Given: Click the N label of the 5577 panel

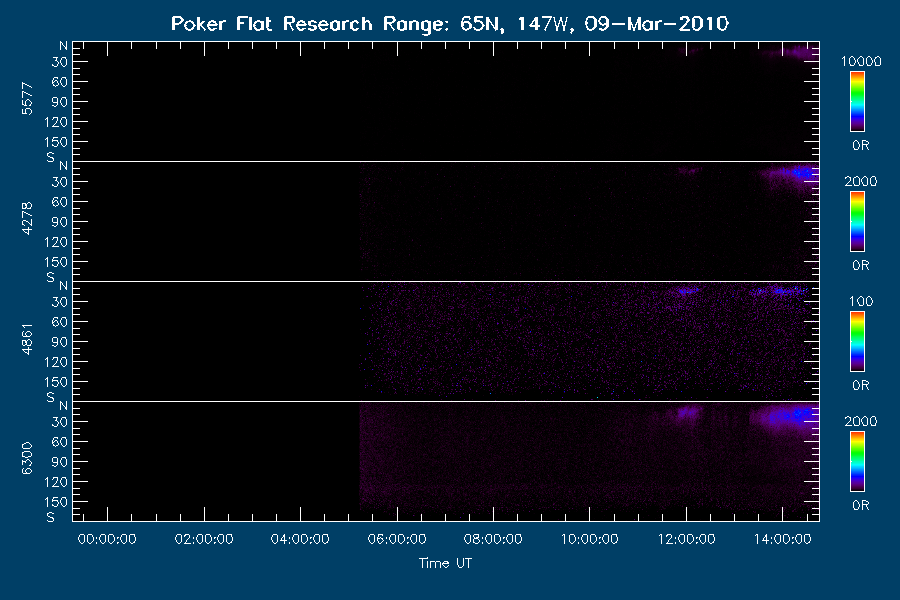Looking at the screenshot, I should click(x=64, y=46).
